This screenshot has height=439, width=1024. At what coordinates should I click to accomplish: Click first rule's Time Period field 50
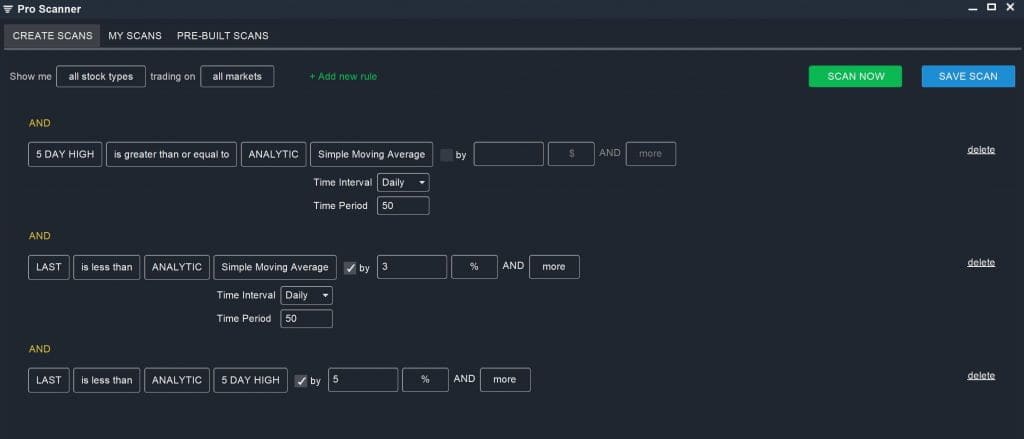404,206
